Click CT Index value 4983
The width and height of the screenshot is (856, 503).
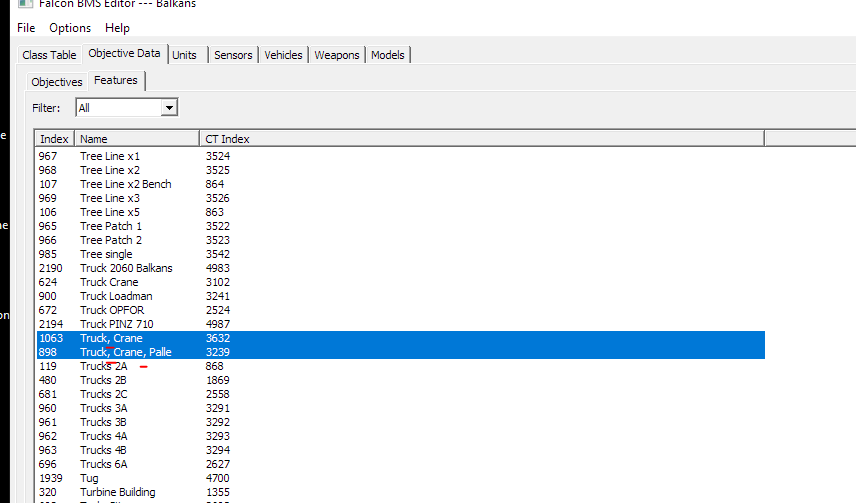pos(218,268)
